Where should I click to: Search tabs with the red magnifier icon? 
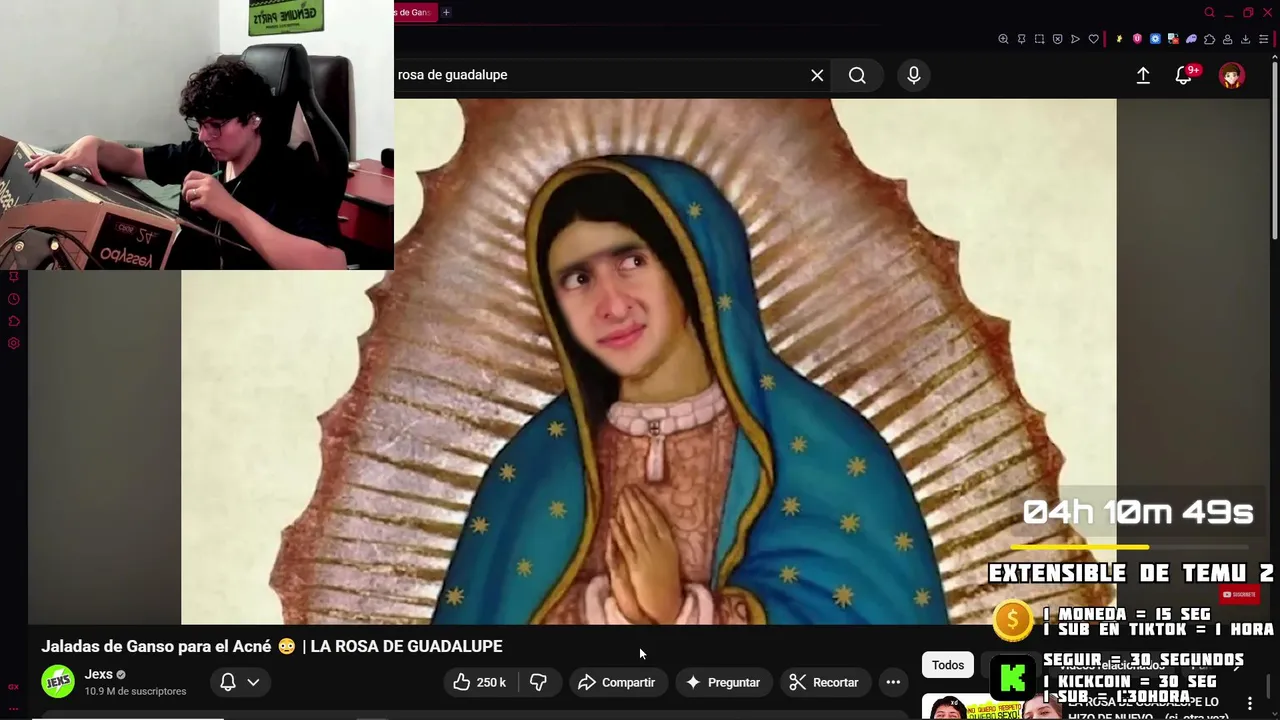tap(1210, 13)
